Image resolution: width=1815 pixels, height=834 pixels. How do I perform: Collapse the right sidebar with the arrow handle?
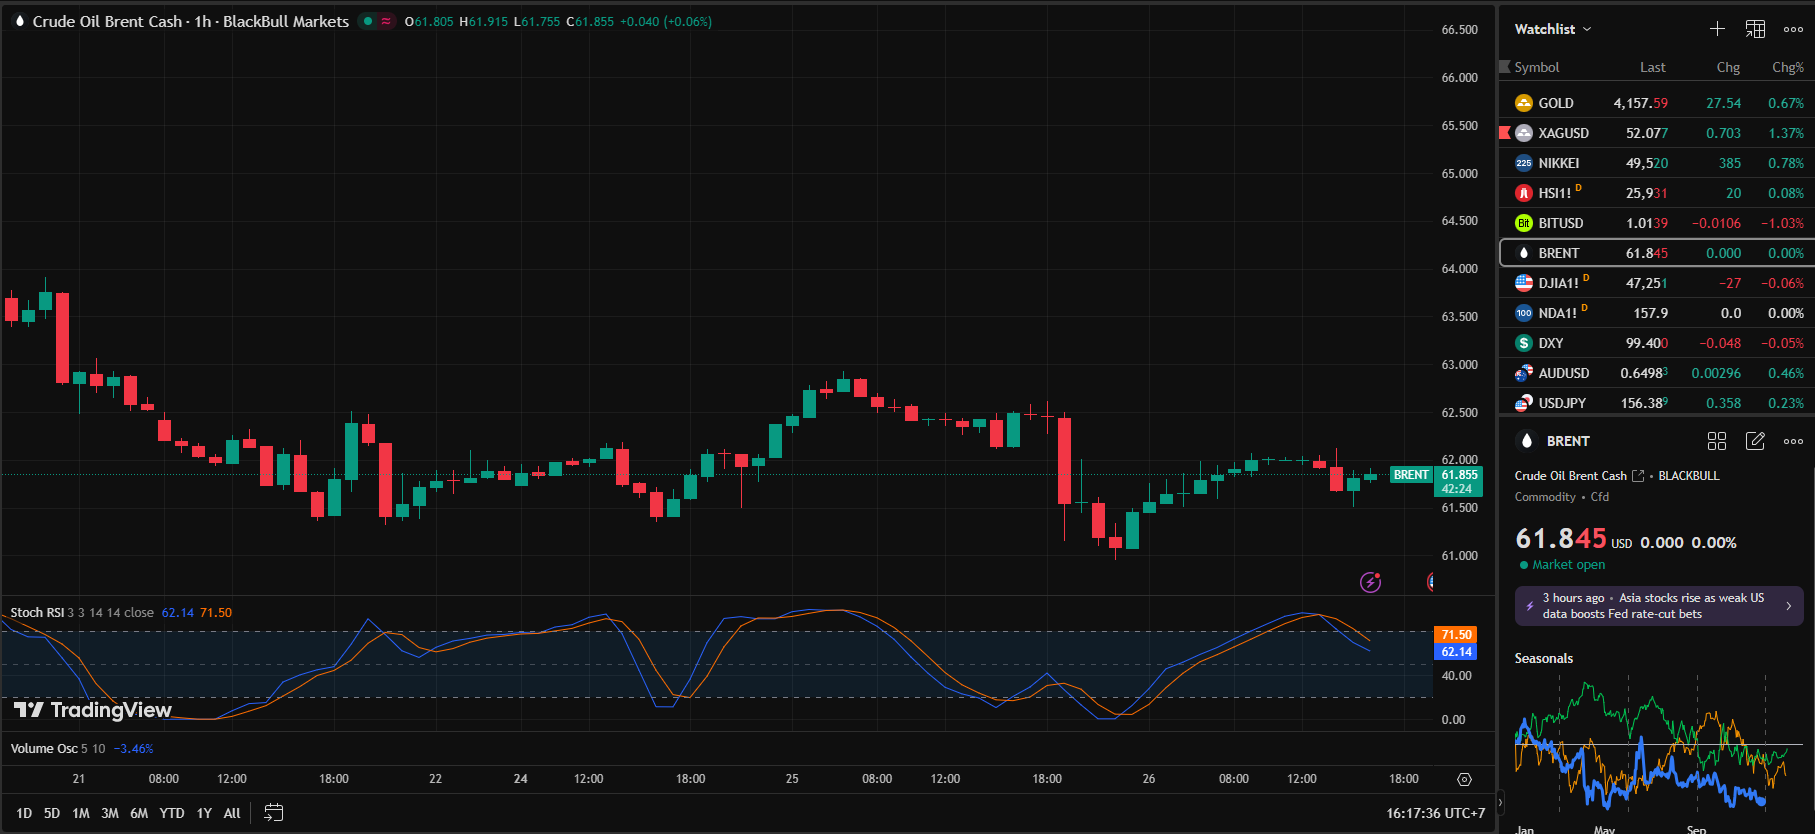(1500, 803)
